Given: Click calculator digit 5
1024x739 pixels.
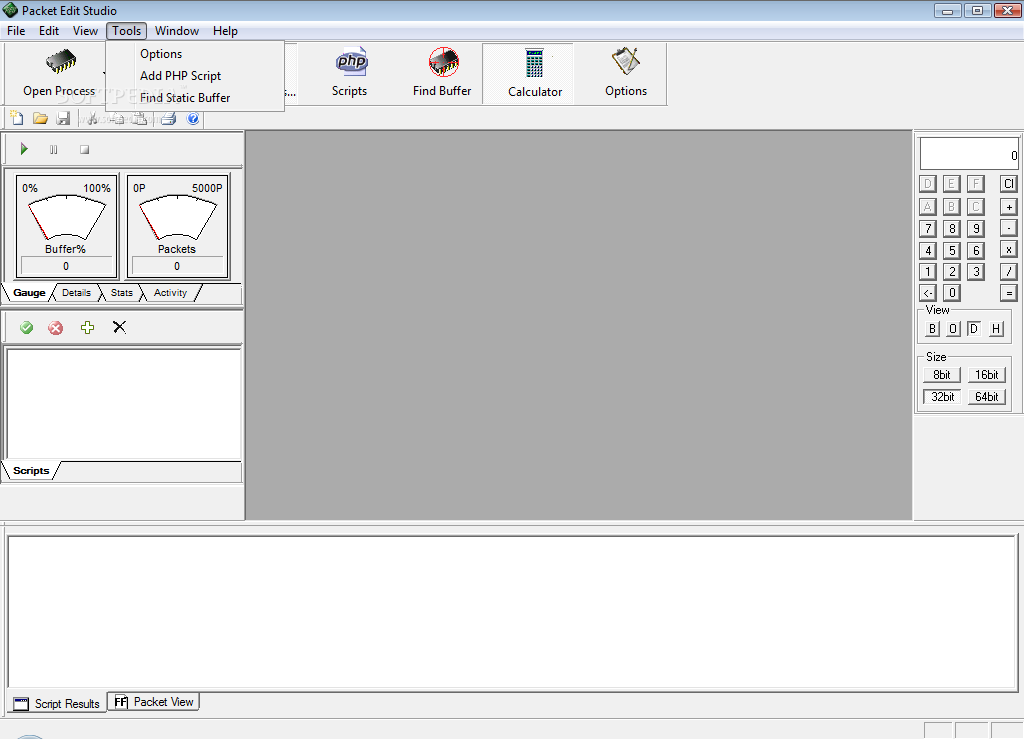Looking at the screenshot, I should click(x=952, y=250).
